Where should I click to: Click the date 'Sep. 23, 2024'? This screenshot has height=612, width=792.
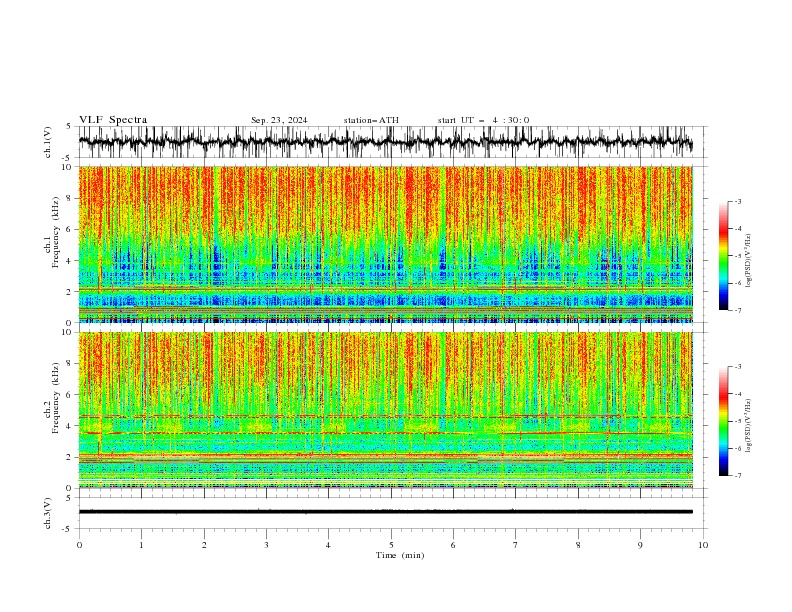coord(279,120)
